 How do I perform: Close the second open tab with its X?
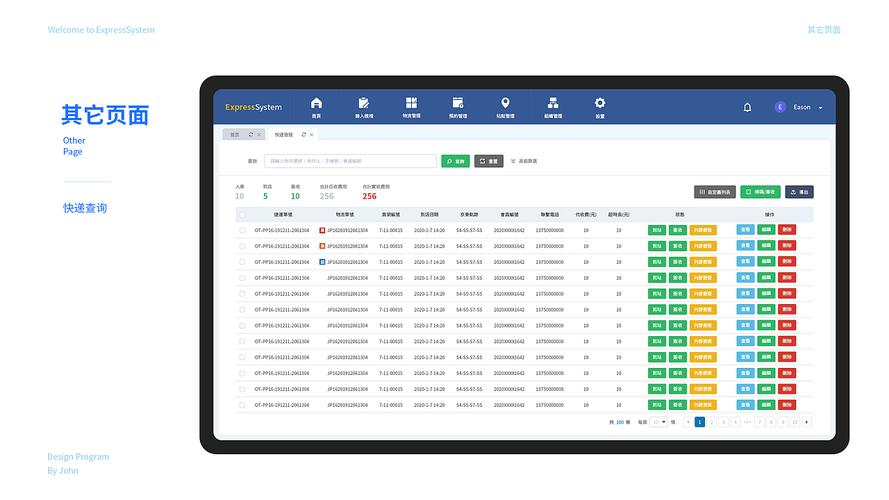[x=312, y=134]
